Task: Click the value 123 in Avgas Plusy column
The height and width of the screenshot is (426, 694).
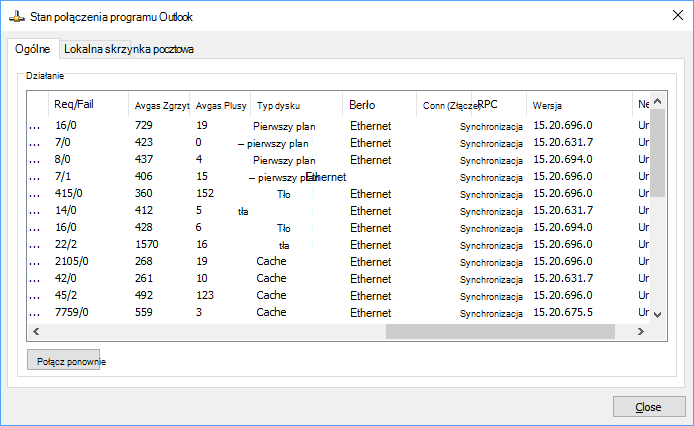Action: (205, 295)
